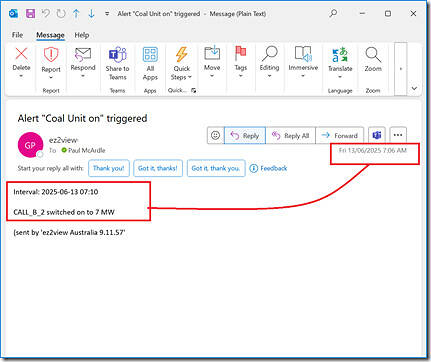Go to next item with down arrow

tap(91, 14)
